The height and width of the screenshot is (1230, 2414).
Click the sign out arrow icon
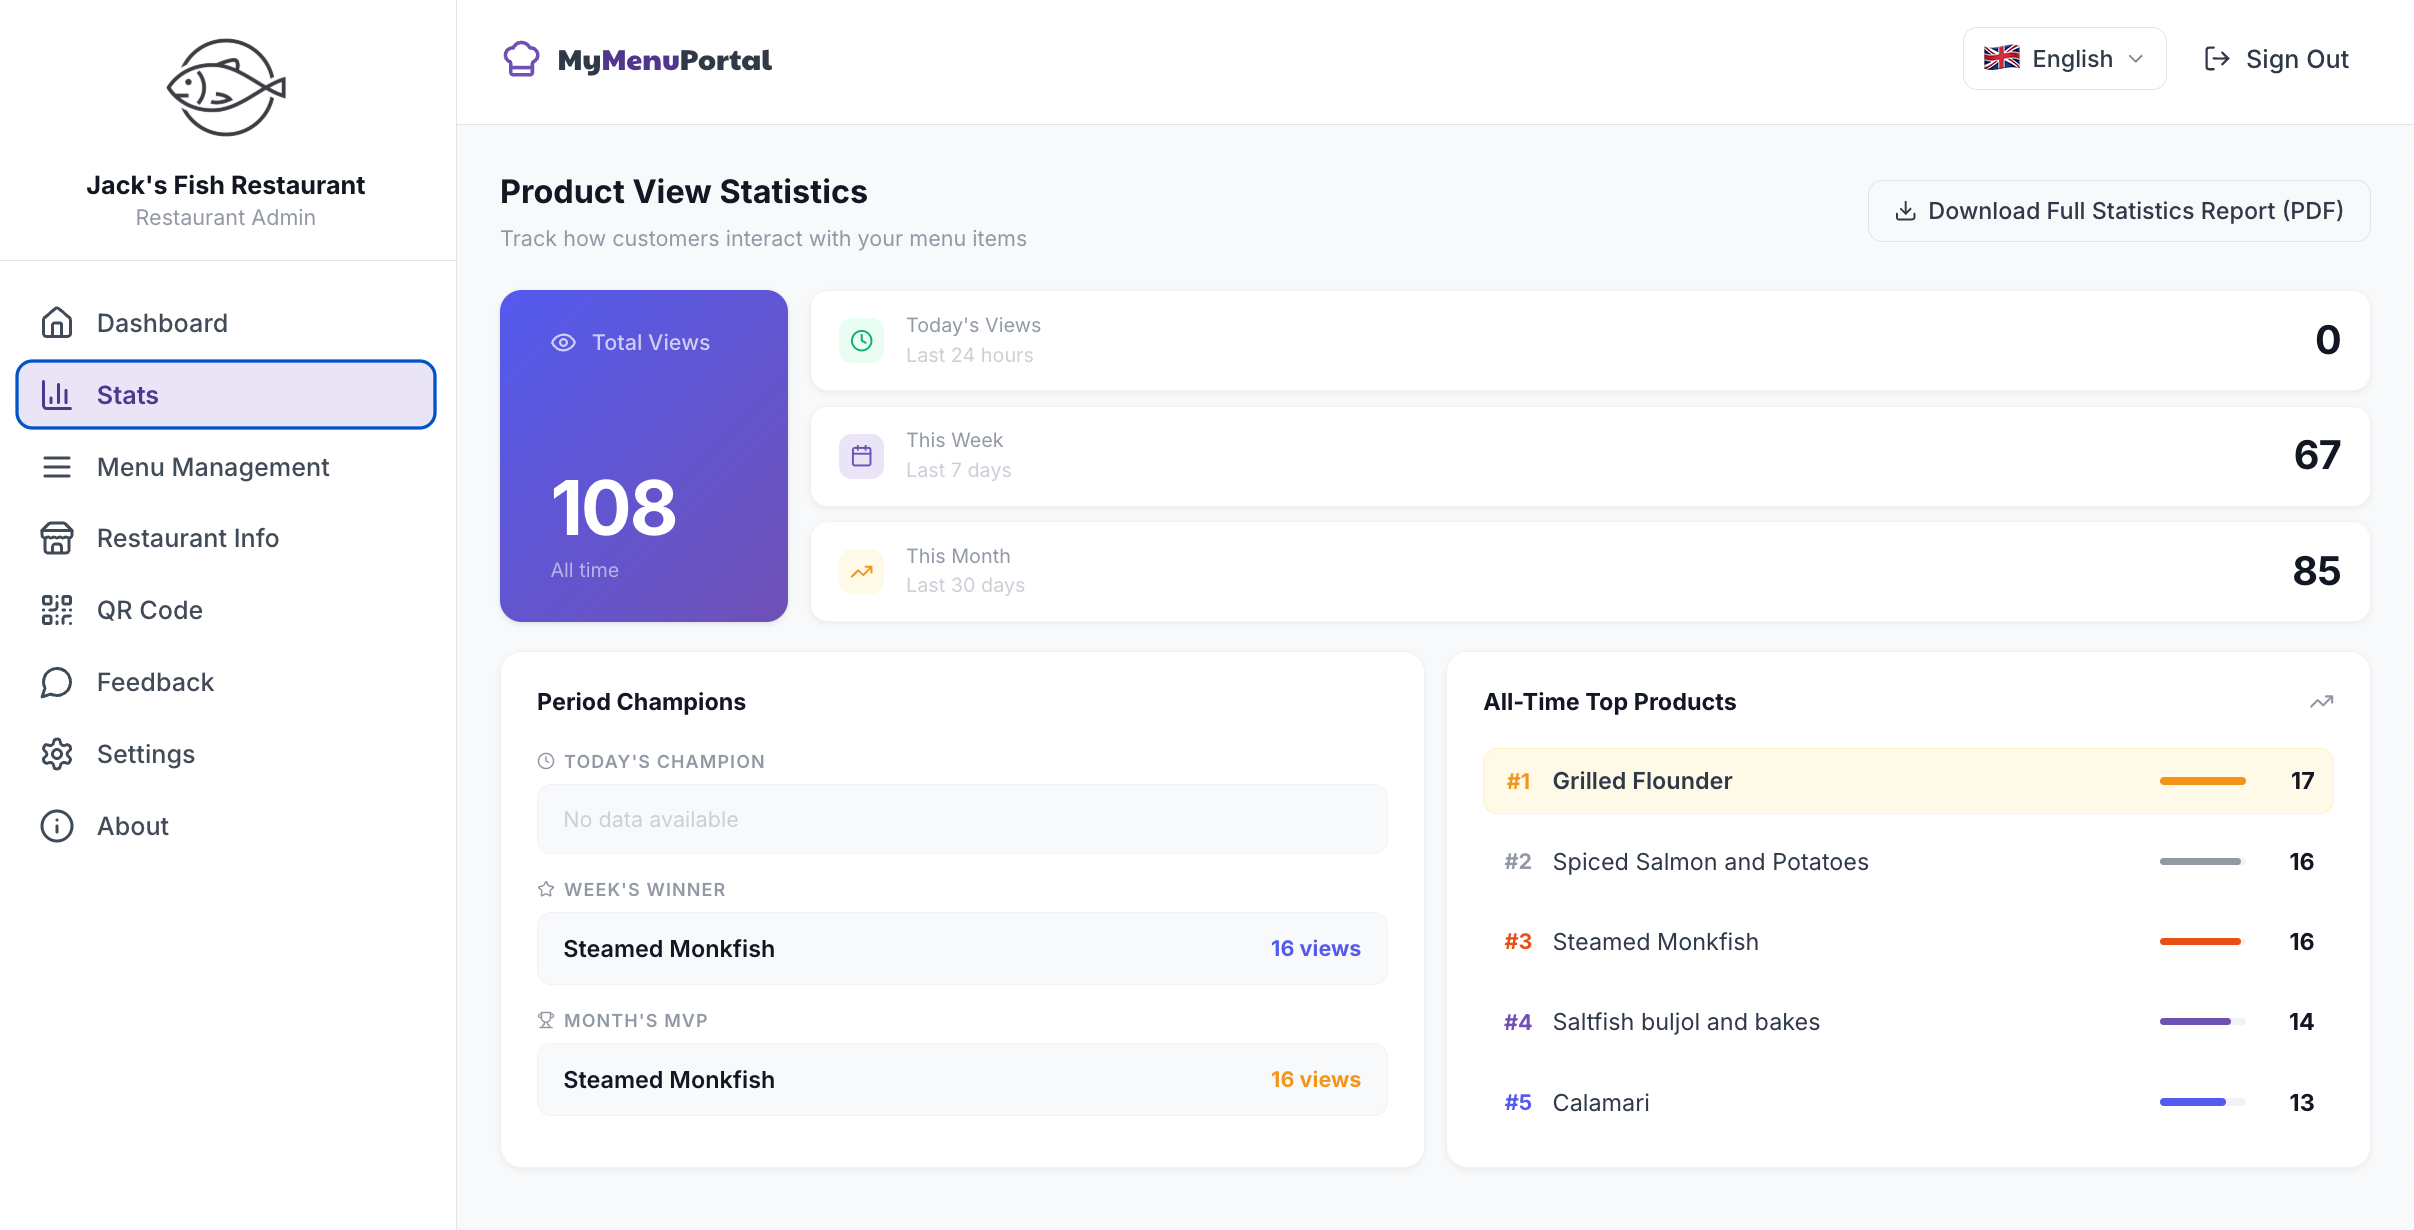pos(2217,59)
